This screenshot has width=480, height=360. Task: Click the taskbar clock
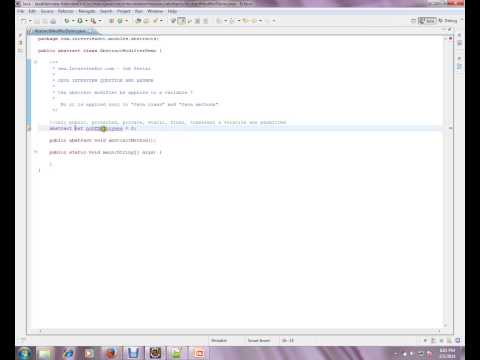(447, 353)
